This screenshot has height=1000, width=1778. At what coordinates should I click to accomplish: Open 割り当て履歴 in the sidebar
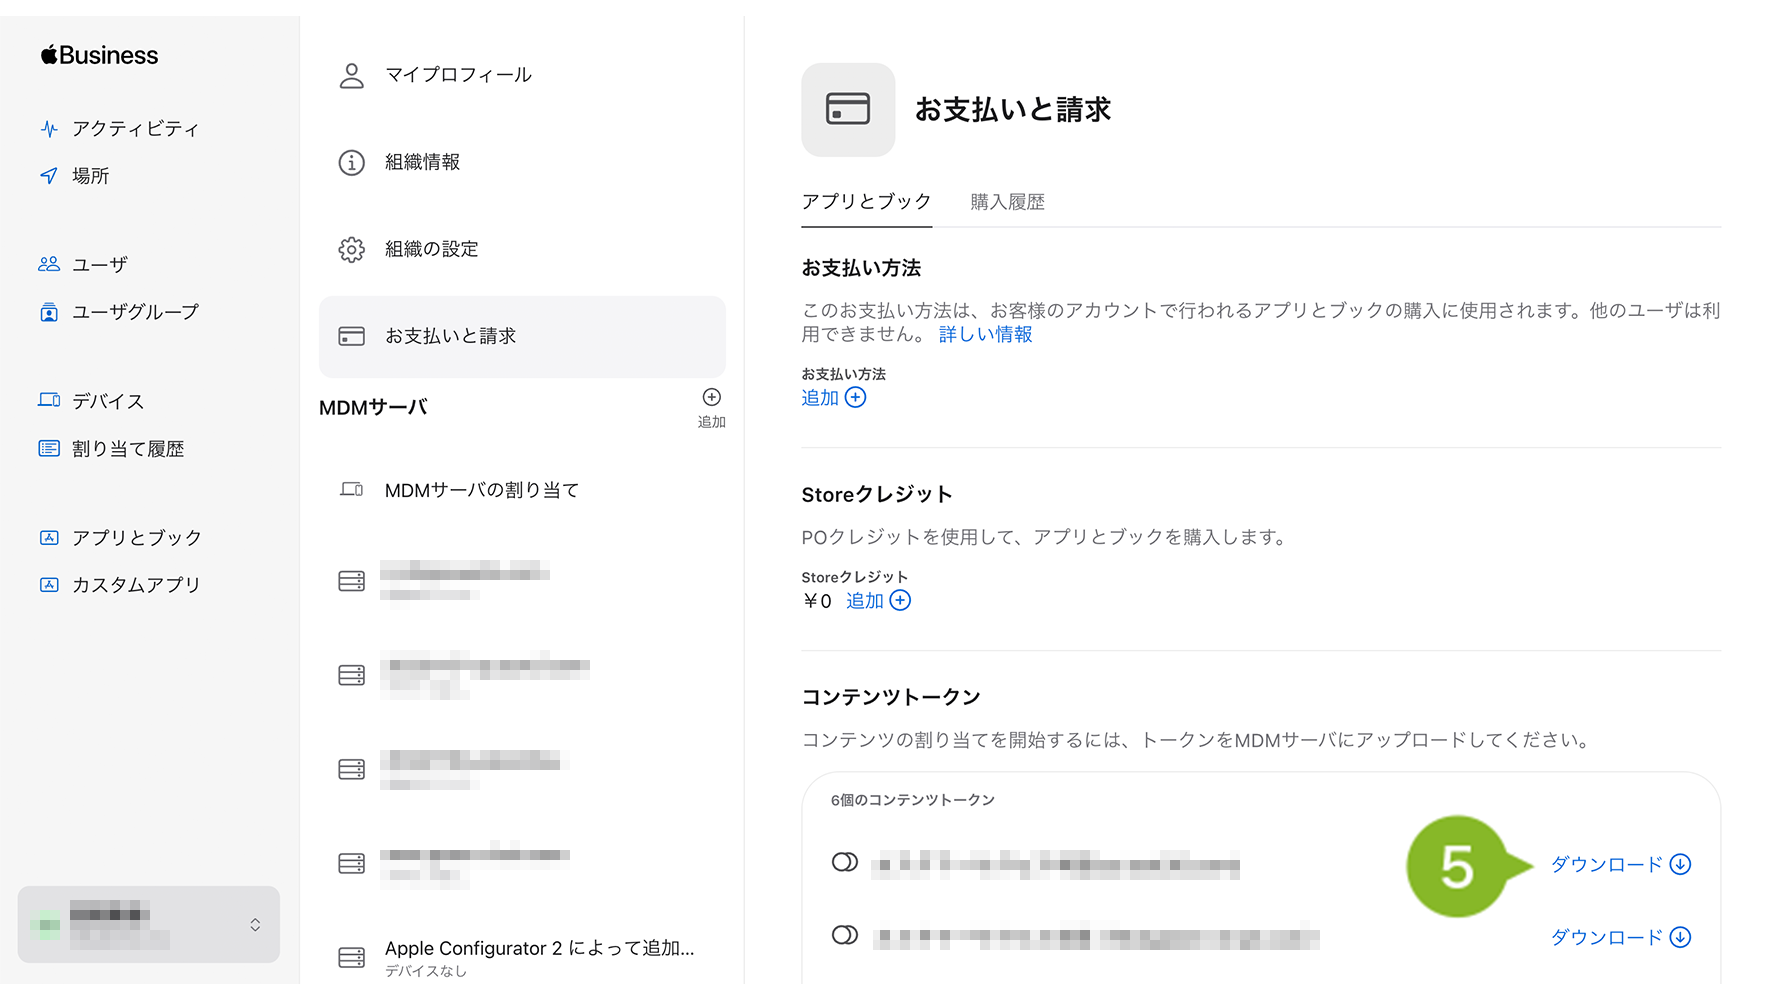(x=127, y=449)
